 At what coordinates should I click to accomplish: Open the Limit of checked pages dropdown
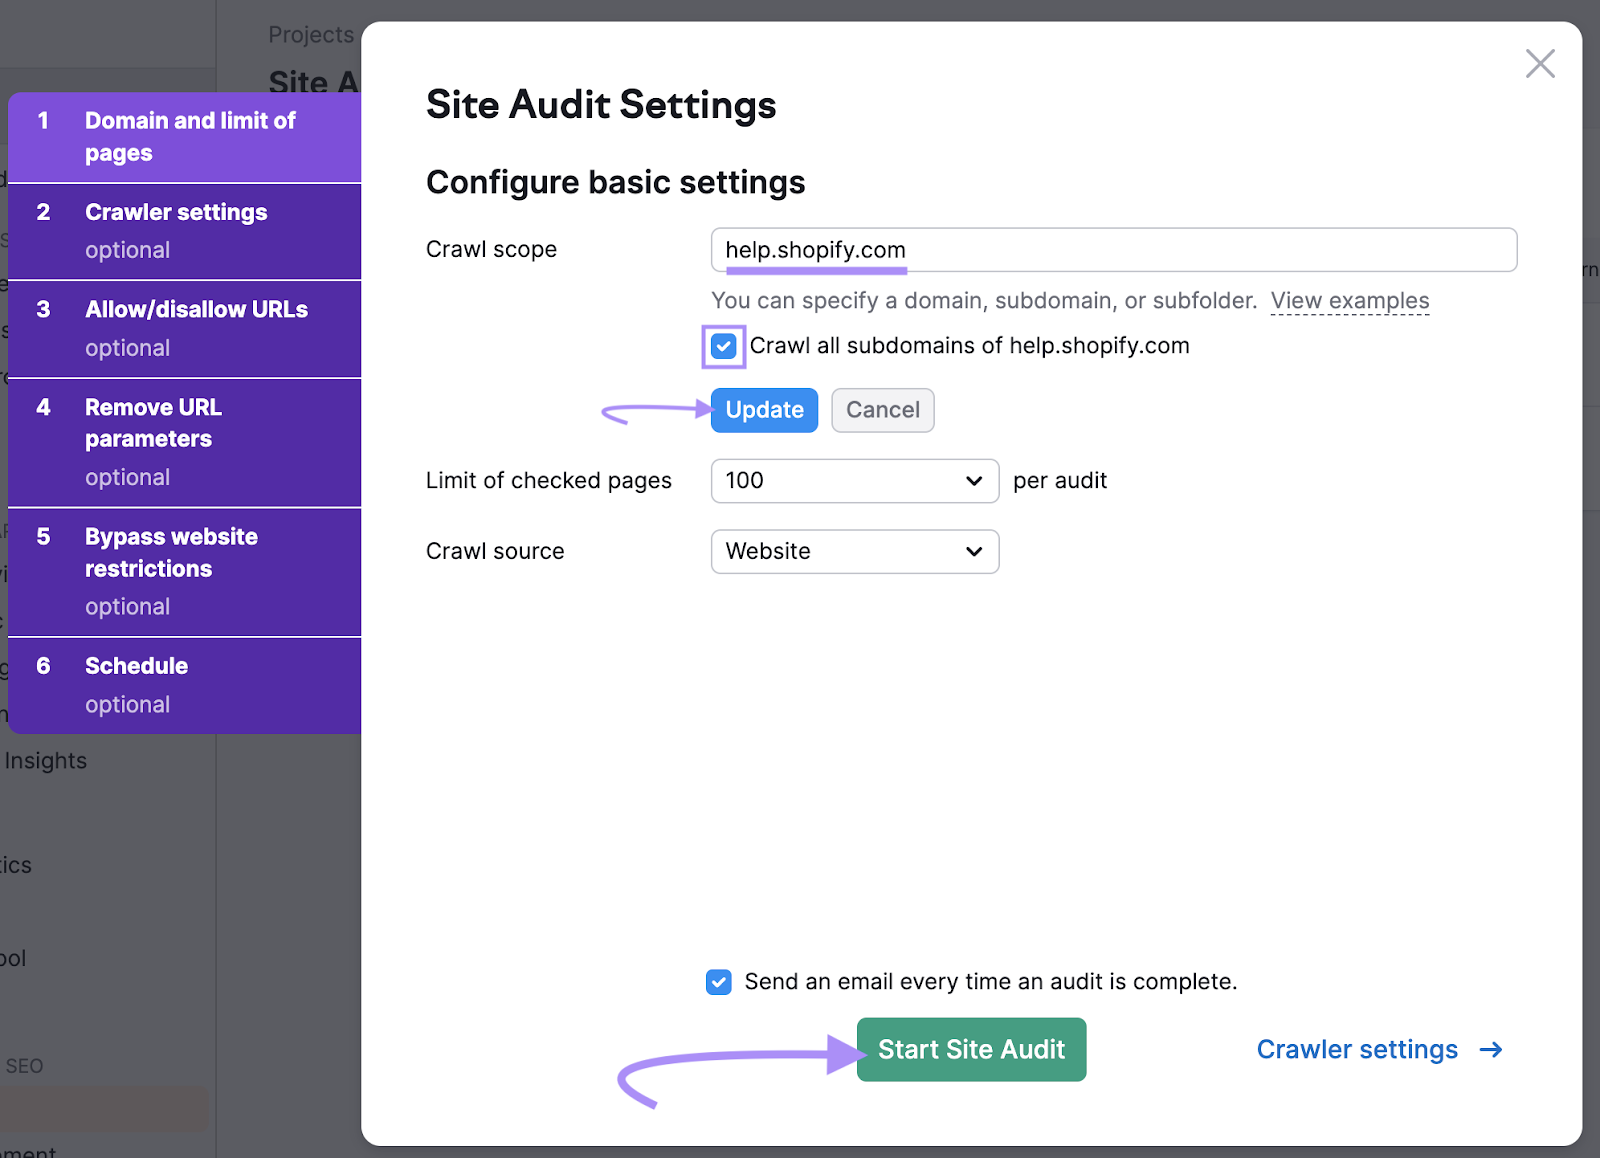click(853, 481)
